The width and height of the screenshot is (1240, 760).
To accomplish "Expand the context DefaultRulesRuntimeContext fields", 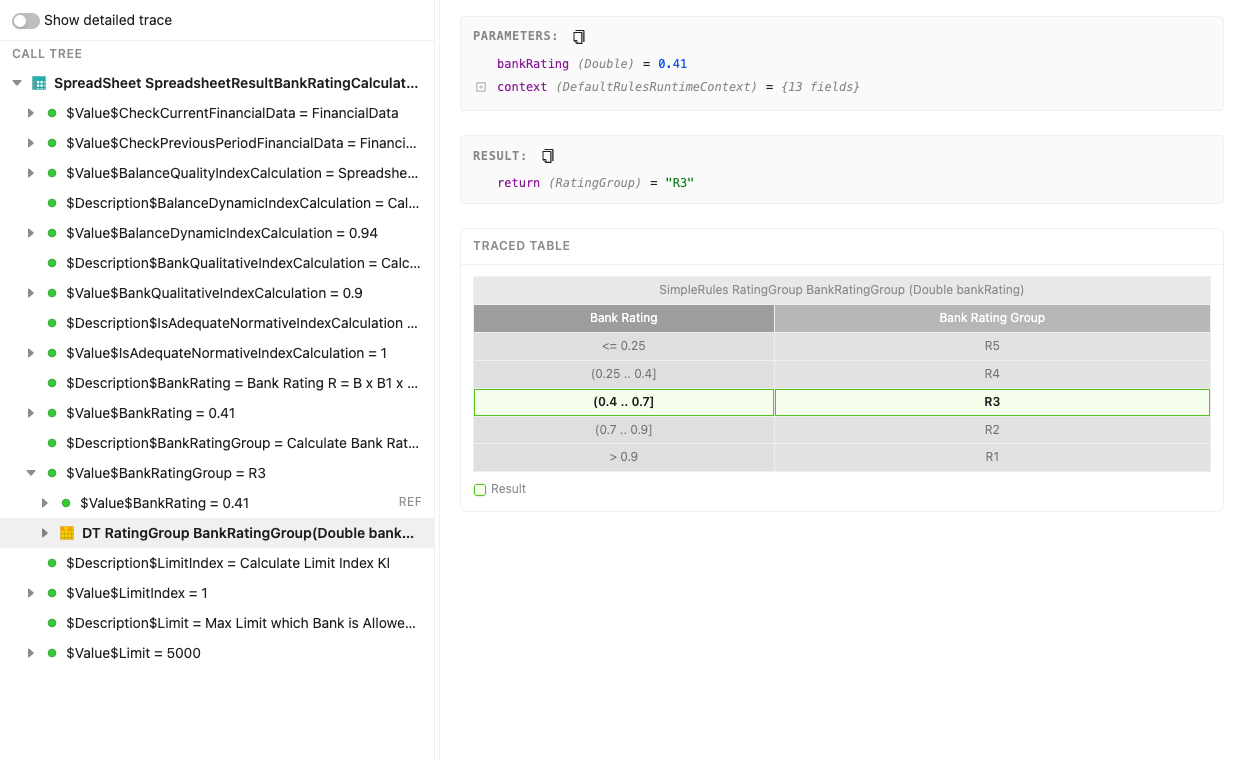I will point(481,87).
